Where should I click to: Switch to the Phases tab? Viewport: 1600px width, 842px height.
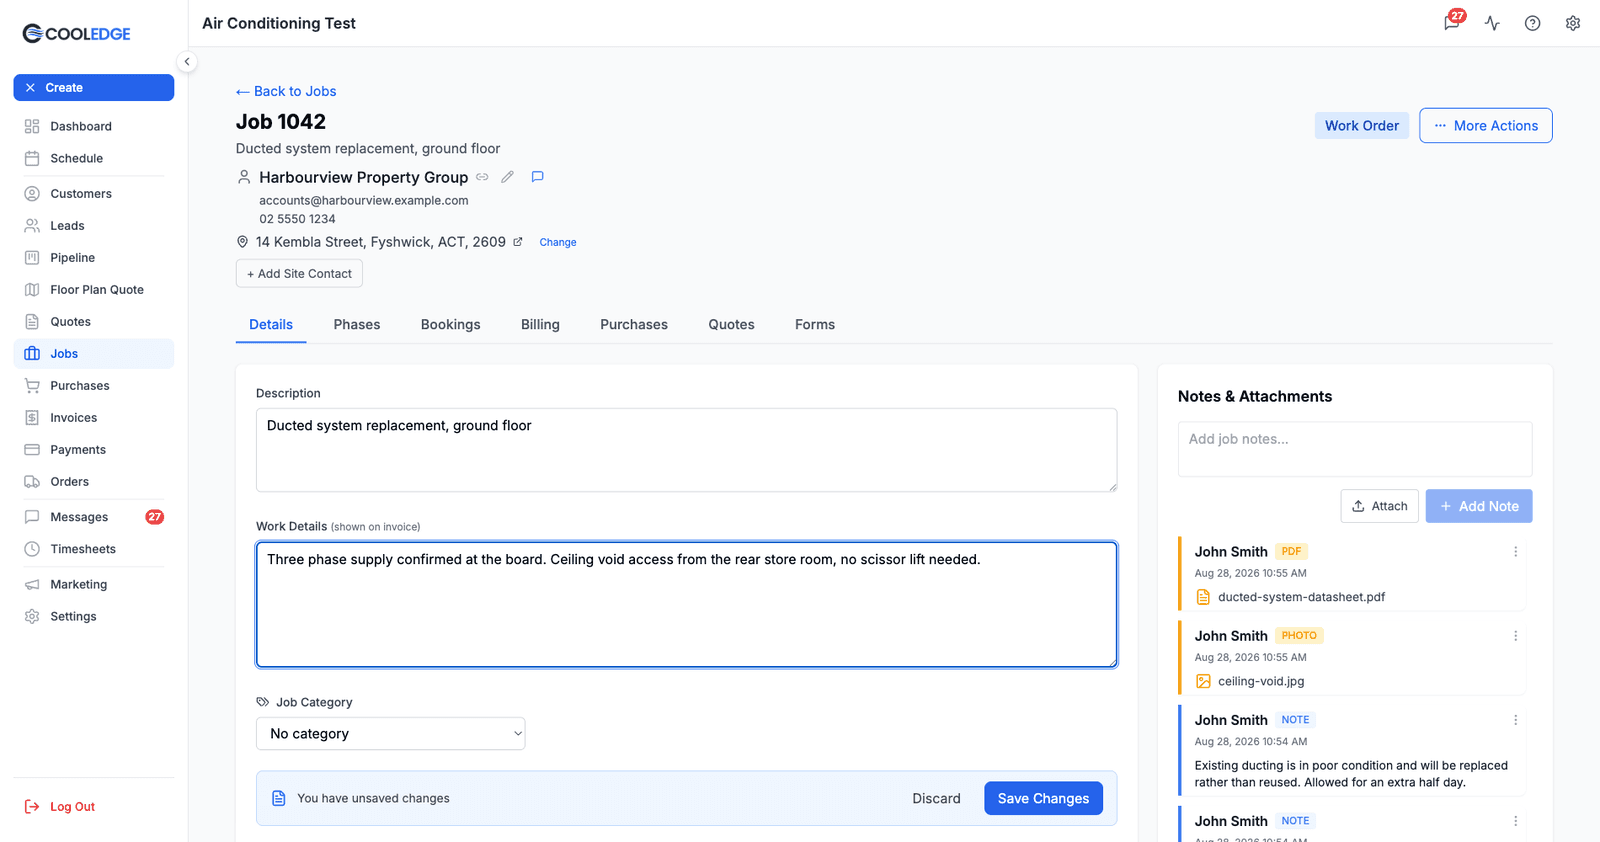[357, 325]
